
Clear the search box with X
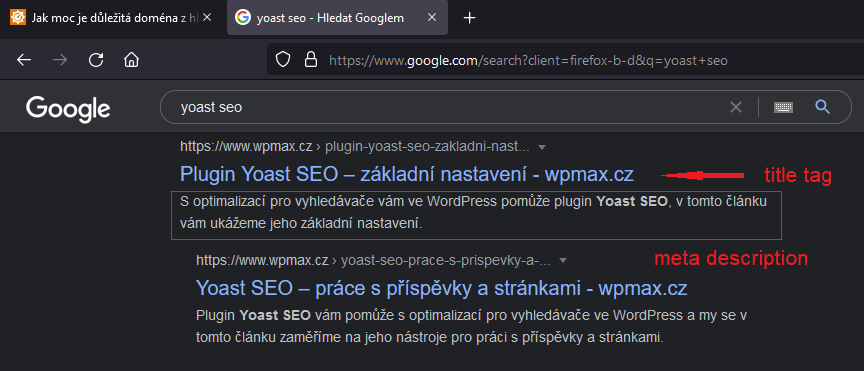(736, 107)
